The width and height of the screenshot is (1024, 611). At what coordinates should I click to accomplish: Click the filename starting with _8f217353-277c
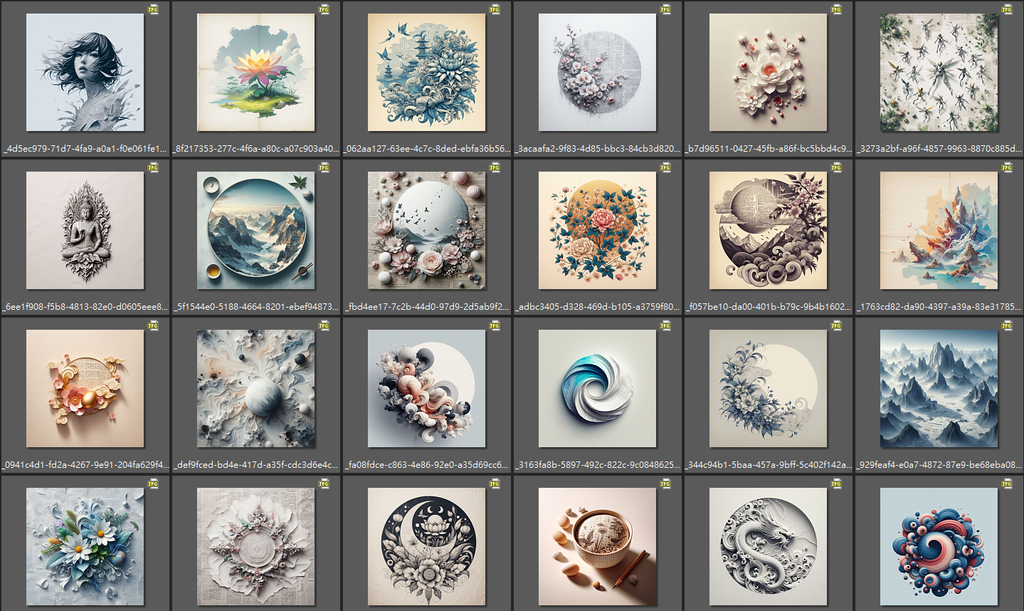point(256,149)
